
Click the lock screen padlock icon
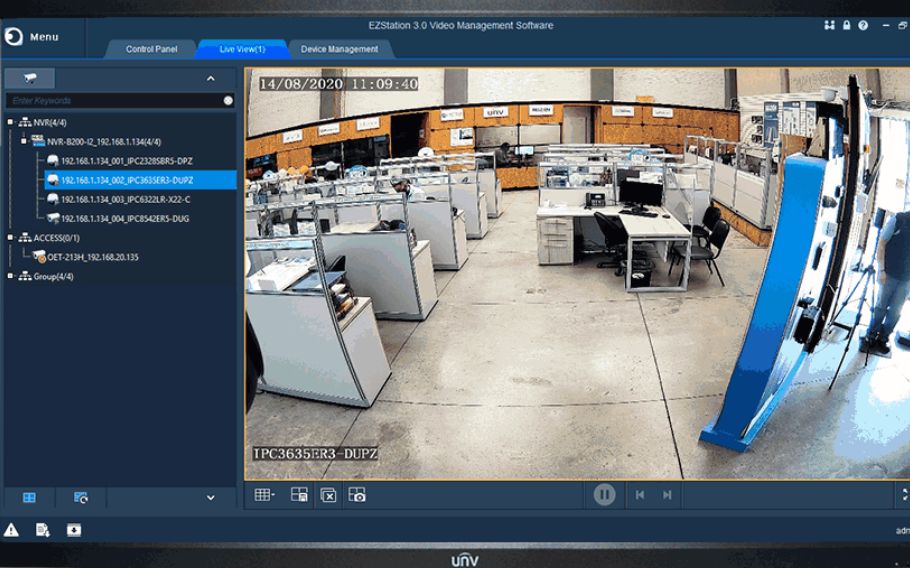click(847, 25)
